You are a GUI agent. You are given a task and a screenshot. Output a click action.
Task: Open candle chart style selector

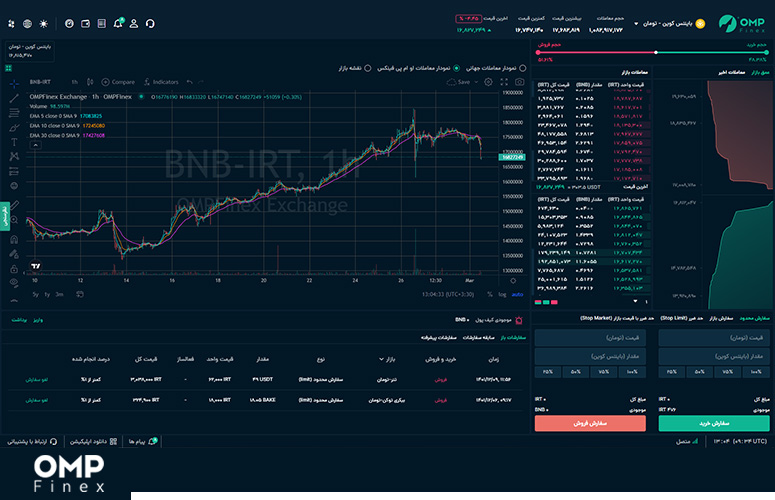click(x=90, y=82)
